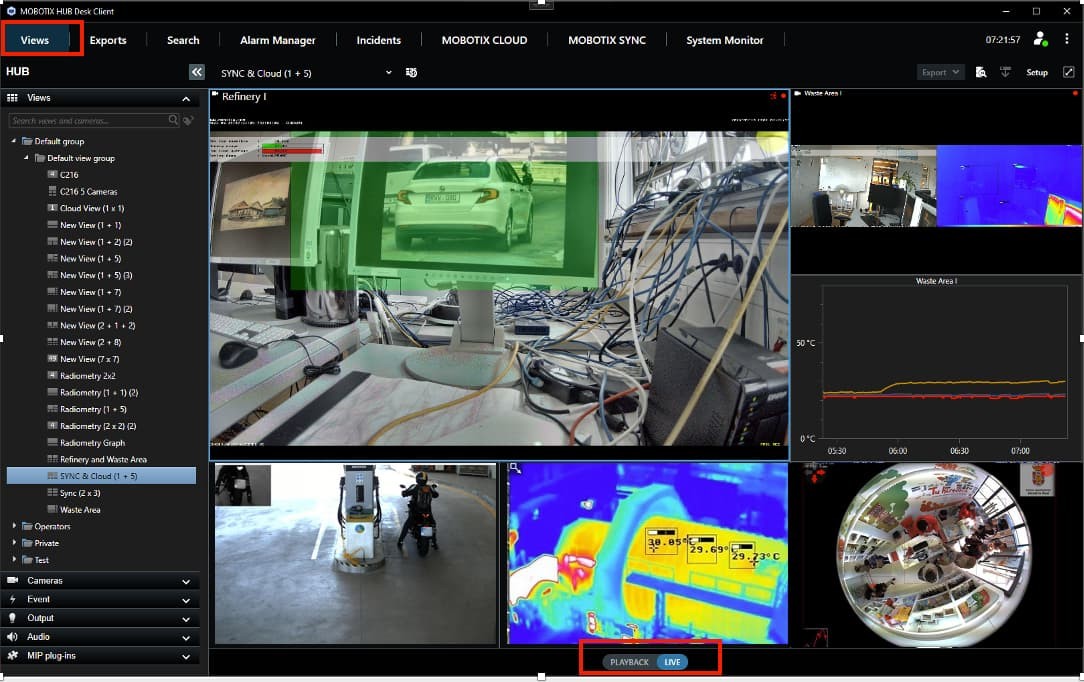
Task: Open the Views tab
Action: [x=35, y=40]
